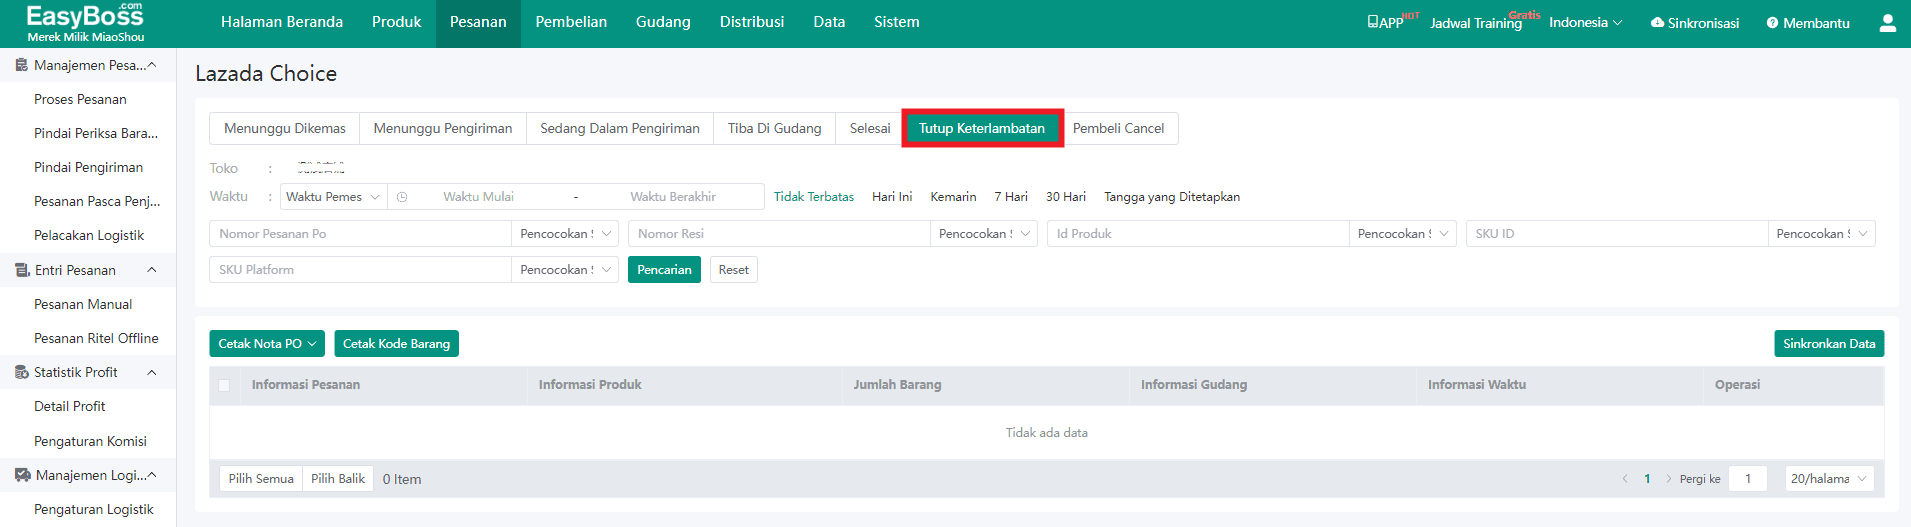The height and width of the screenshot is (527, 1911).
Task: Select the 30 Hari time filter
Action: coord(1066,197)
